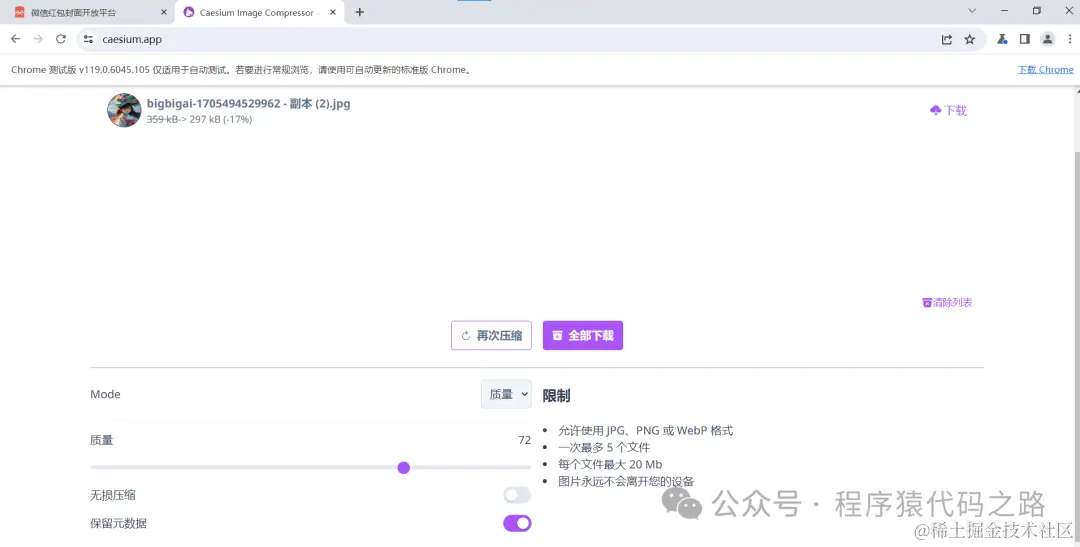This screenshot has width=1080, height=547.
Task: Close the Caesium Image Compressor tab
Action: (x=334, y=12)
